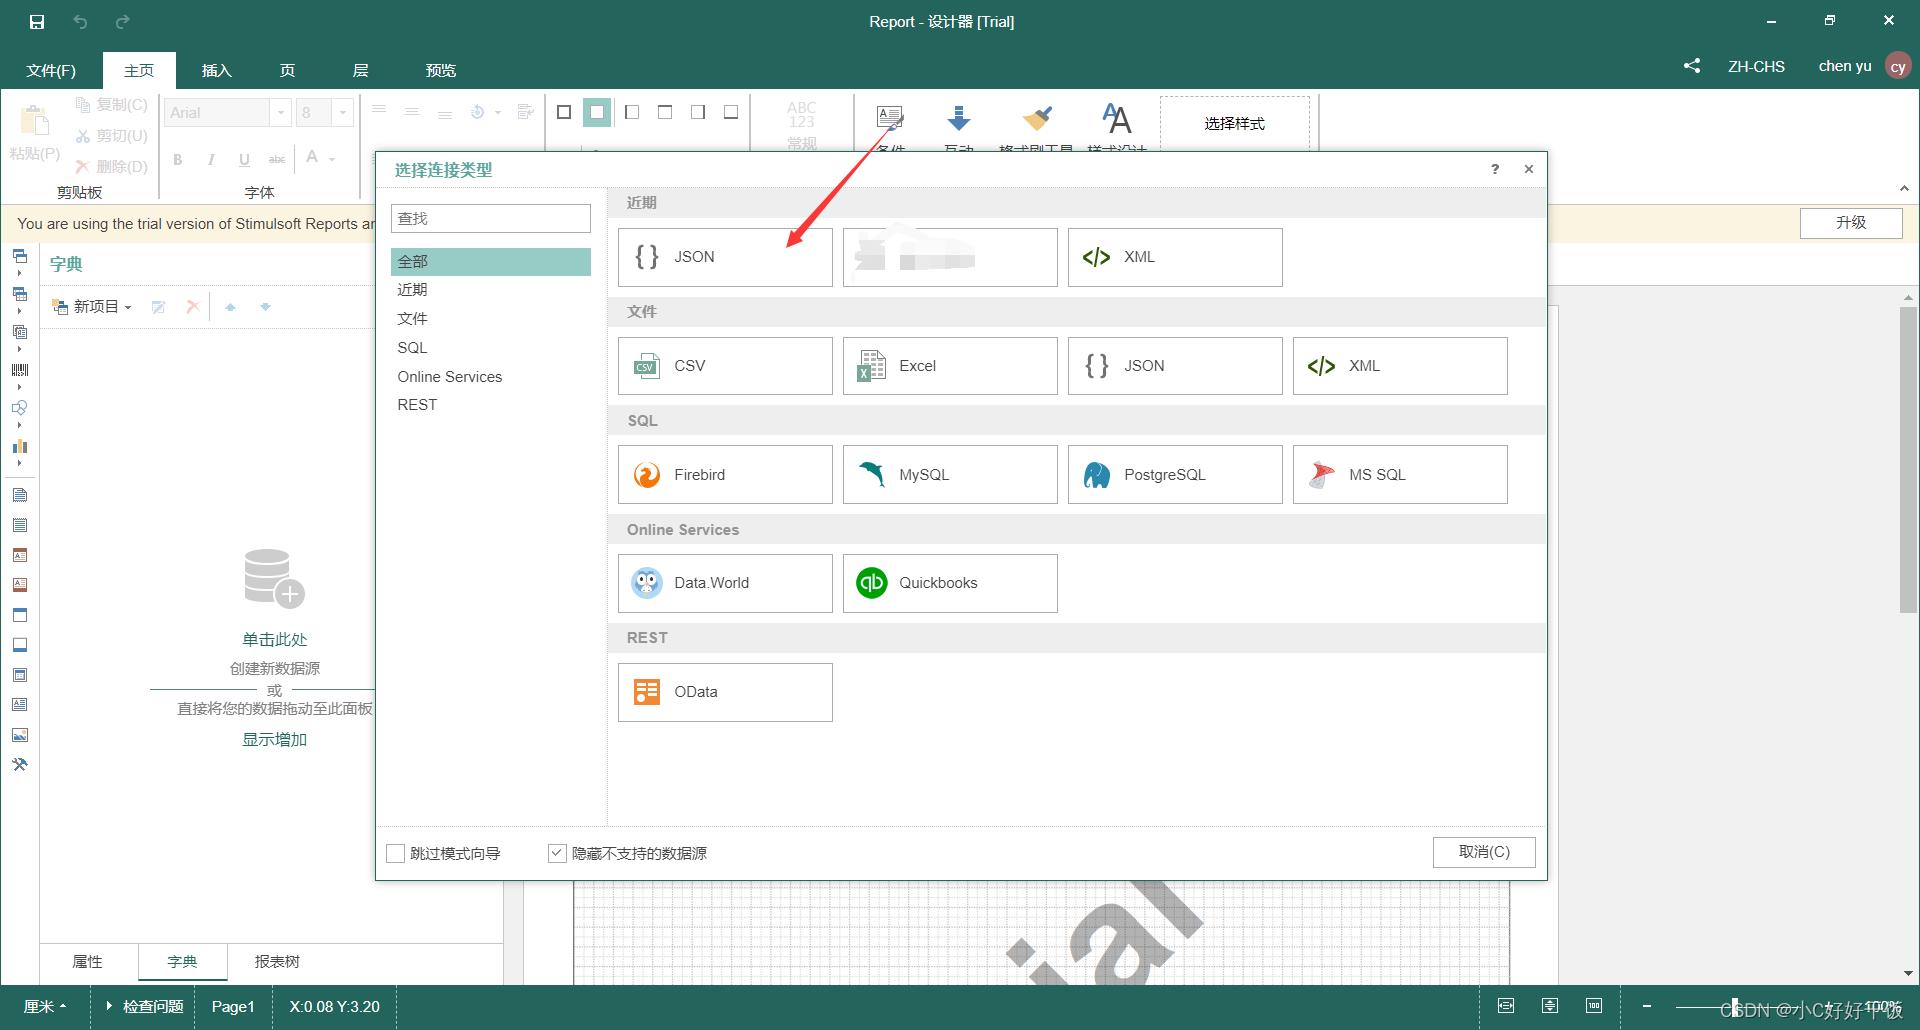Click the redo arrow in title bar
This screenshot has width=1920, height=1030.
pyautogui.click(x=122, y=21)
